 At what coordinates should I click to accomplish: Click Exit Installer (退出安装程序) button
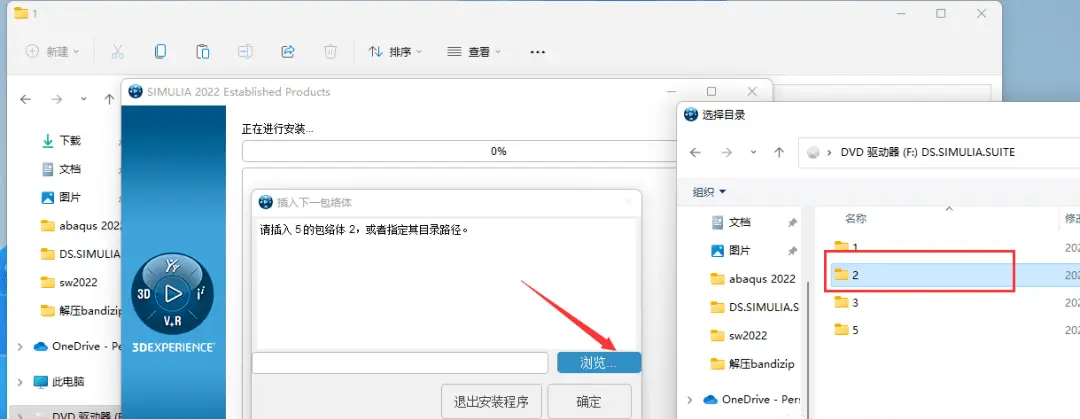click(x=491, y=402)
